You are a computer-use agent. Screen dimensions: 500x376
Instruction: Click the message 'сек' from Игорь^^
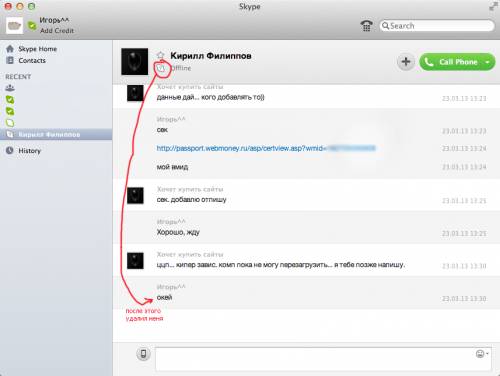162,130
